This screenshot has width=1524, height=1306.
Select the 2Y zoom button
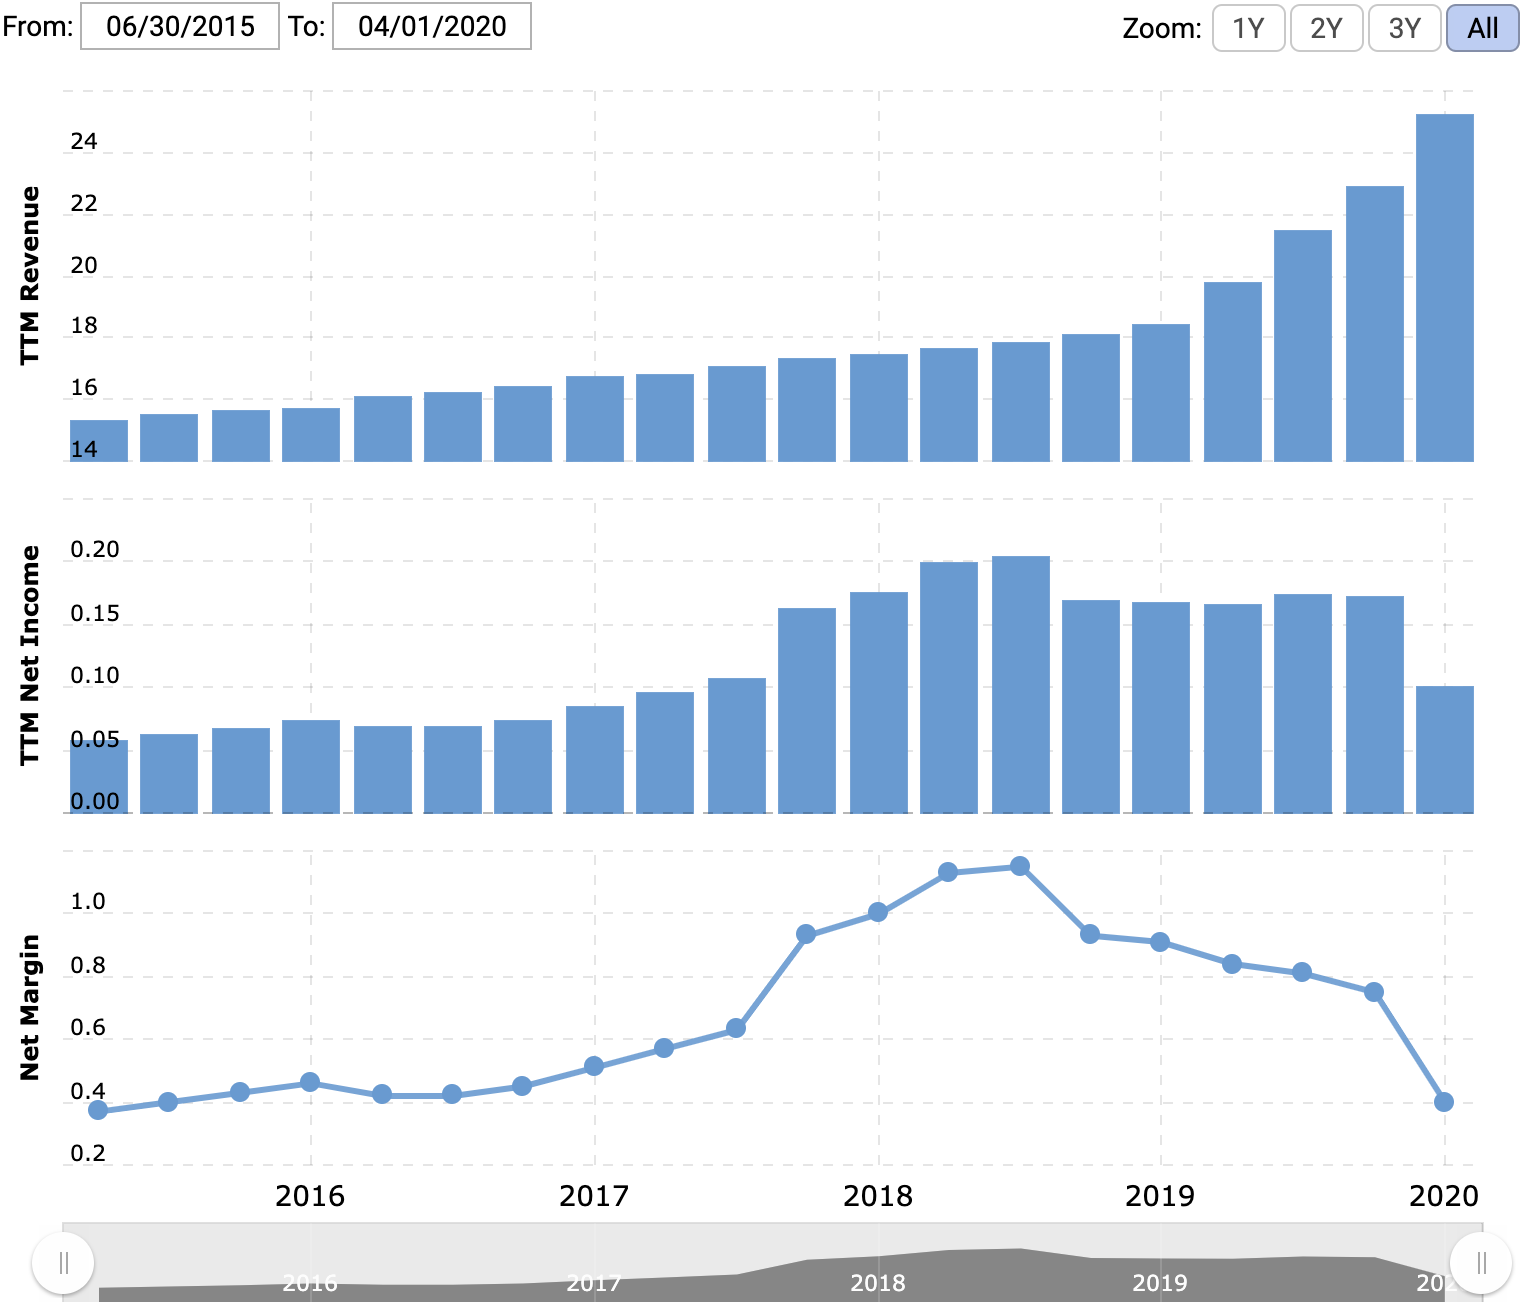click(1326, 28)
